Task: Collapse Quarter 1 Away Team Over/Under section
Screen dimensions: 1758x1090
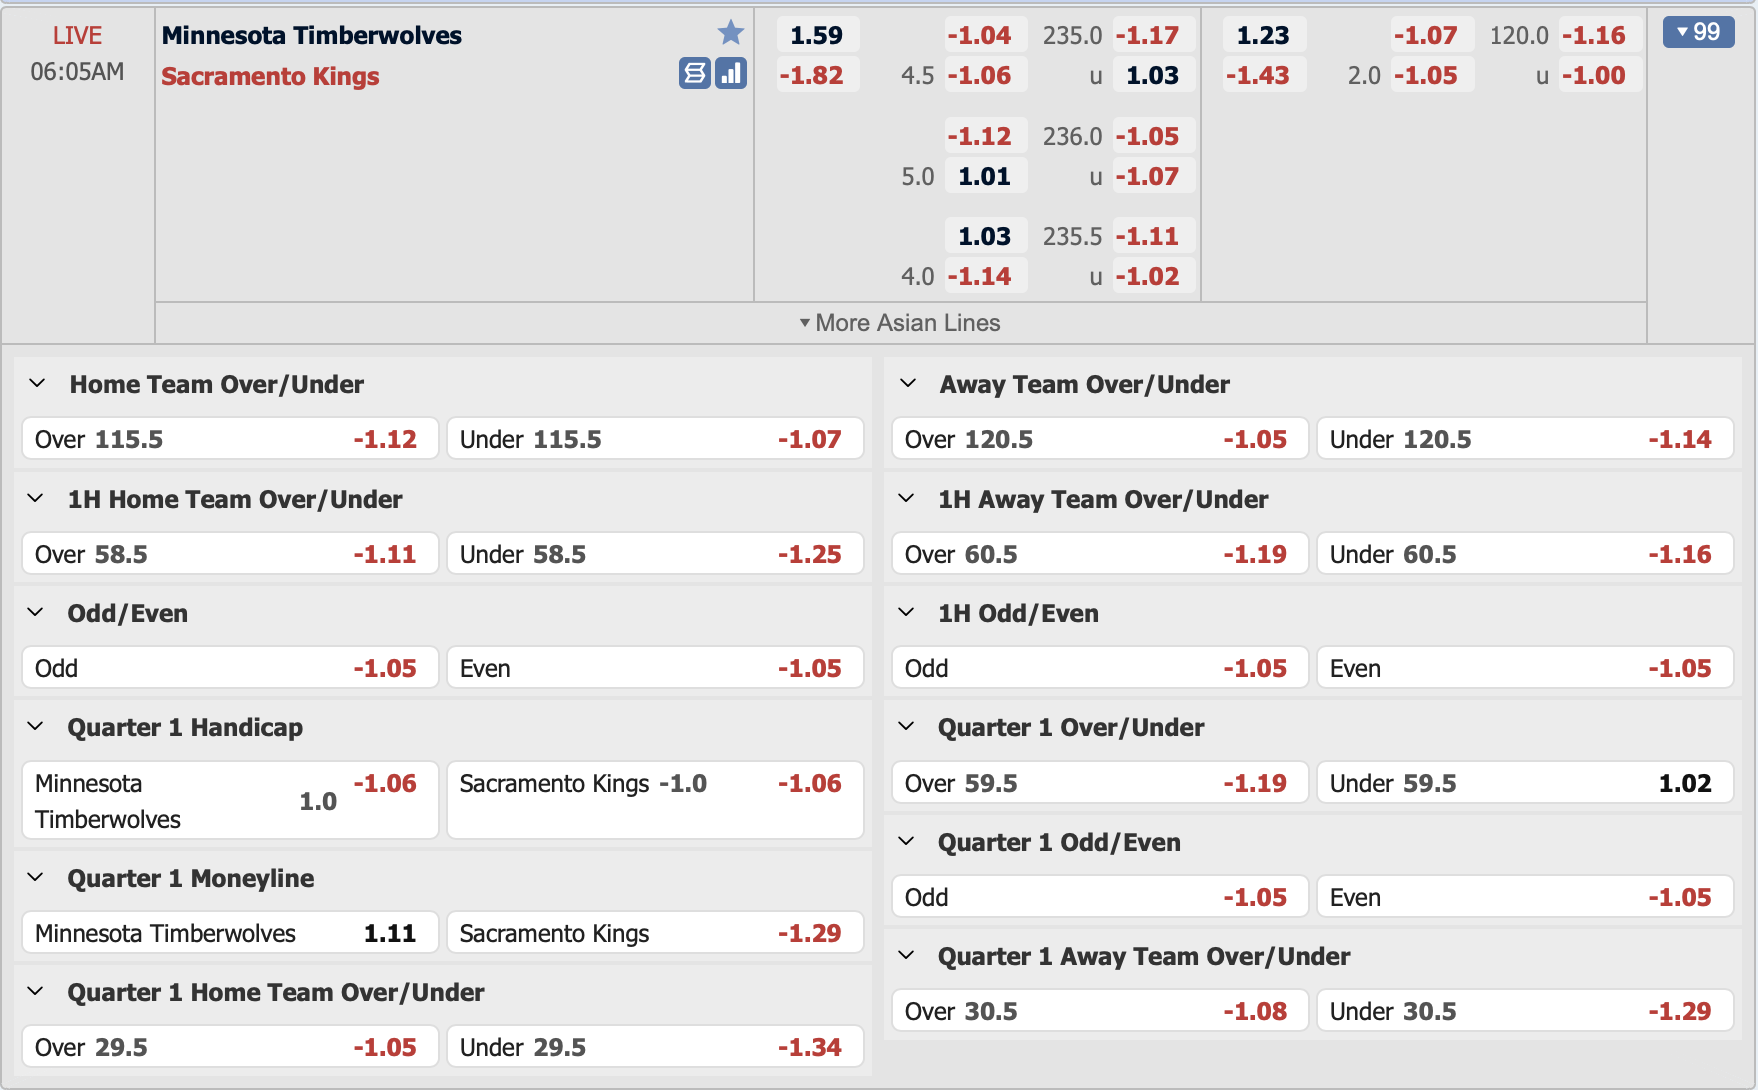Action: 907,956
